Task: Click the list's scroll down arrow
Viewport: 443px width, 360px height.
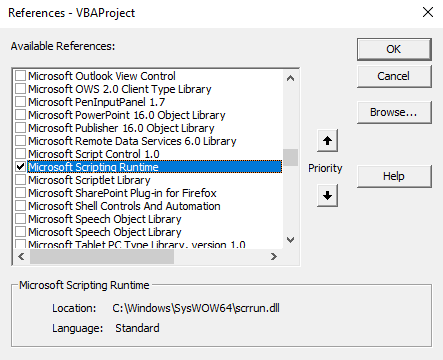Action: (x=290, y=240)
